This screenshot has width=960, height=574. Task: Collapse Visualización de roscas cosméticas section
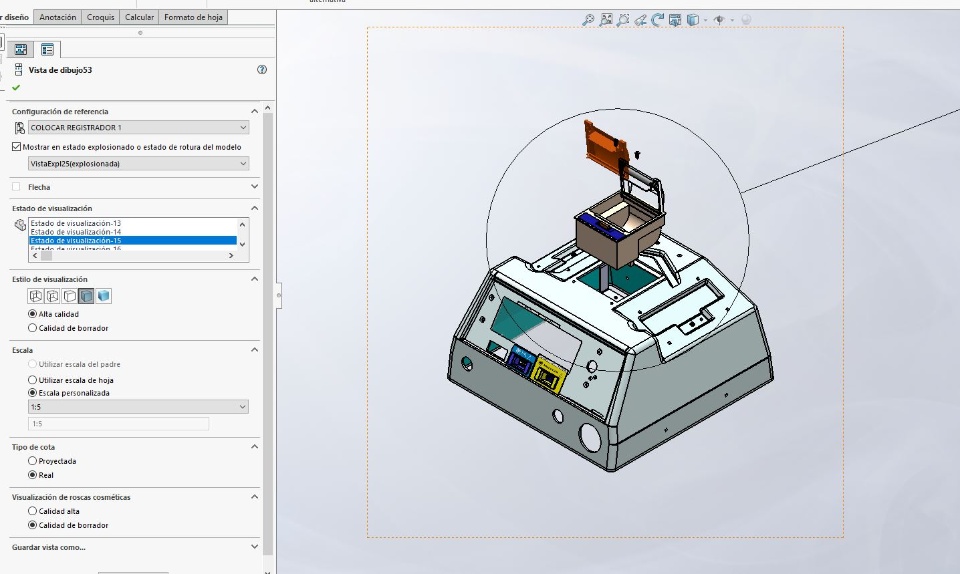tap(255, 497)
